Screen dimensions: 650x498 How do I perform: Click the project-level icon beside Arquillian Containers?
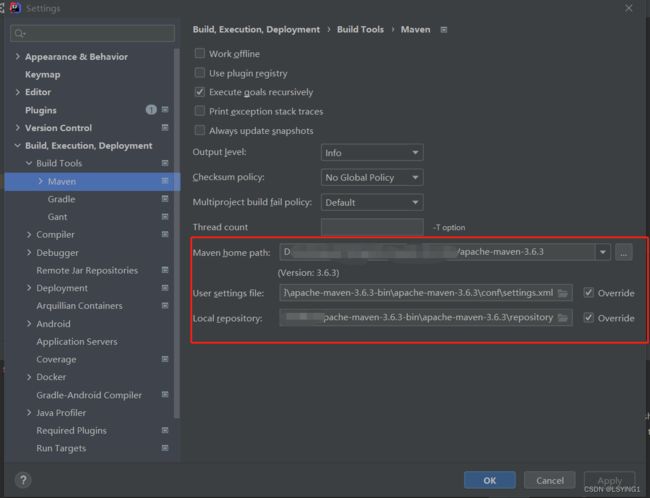point(165,306)
